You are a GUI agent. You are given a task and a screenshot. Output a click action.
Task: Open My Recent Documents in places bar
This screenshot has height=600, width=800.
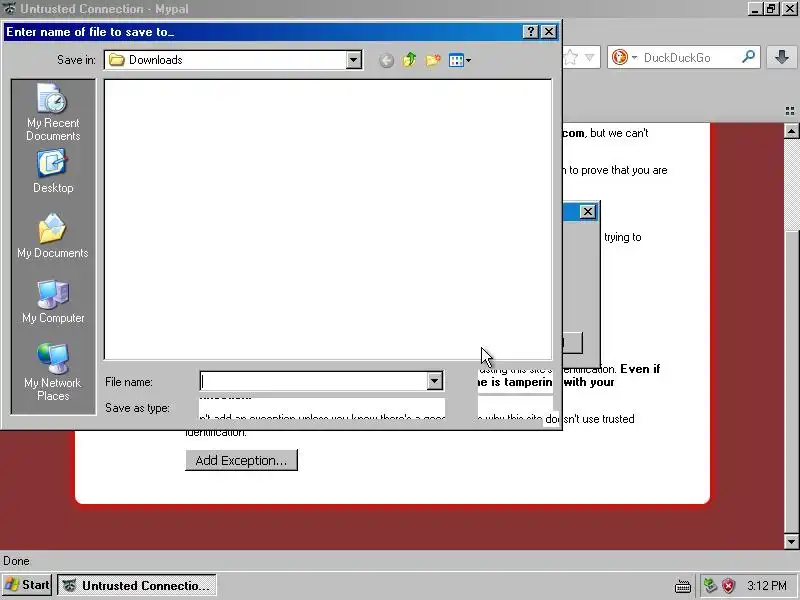[x=53, y=112]
